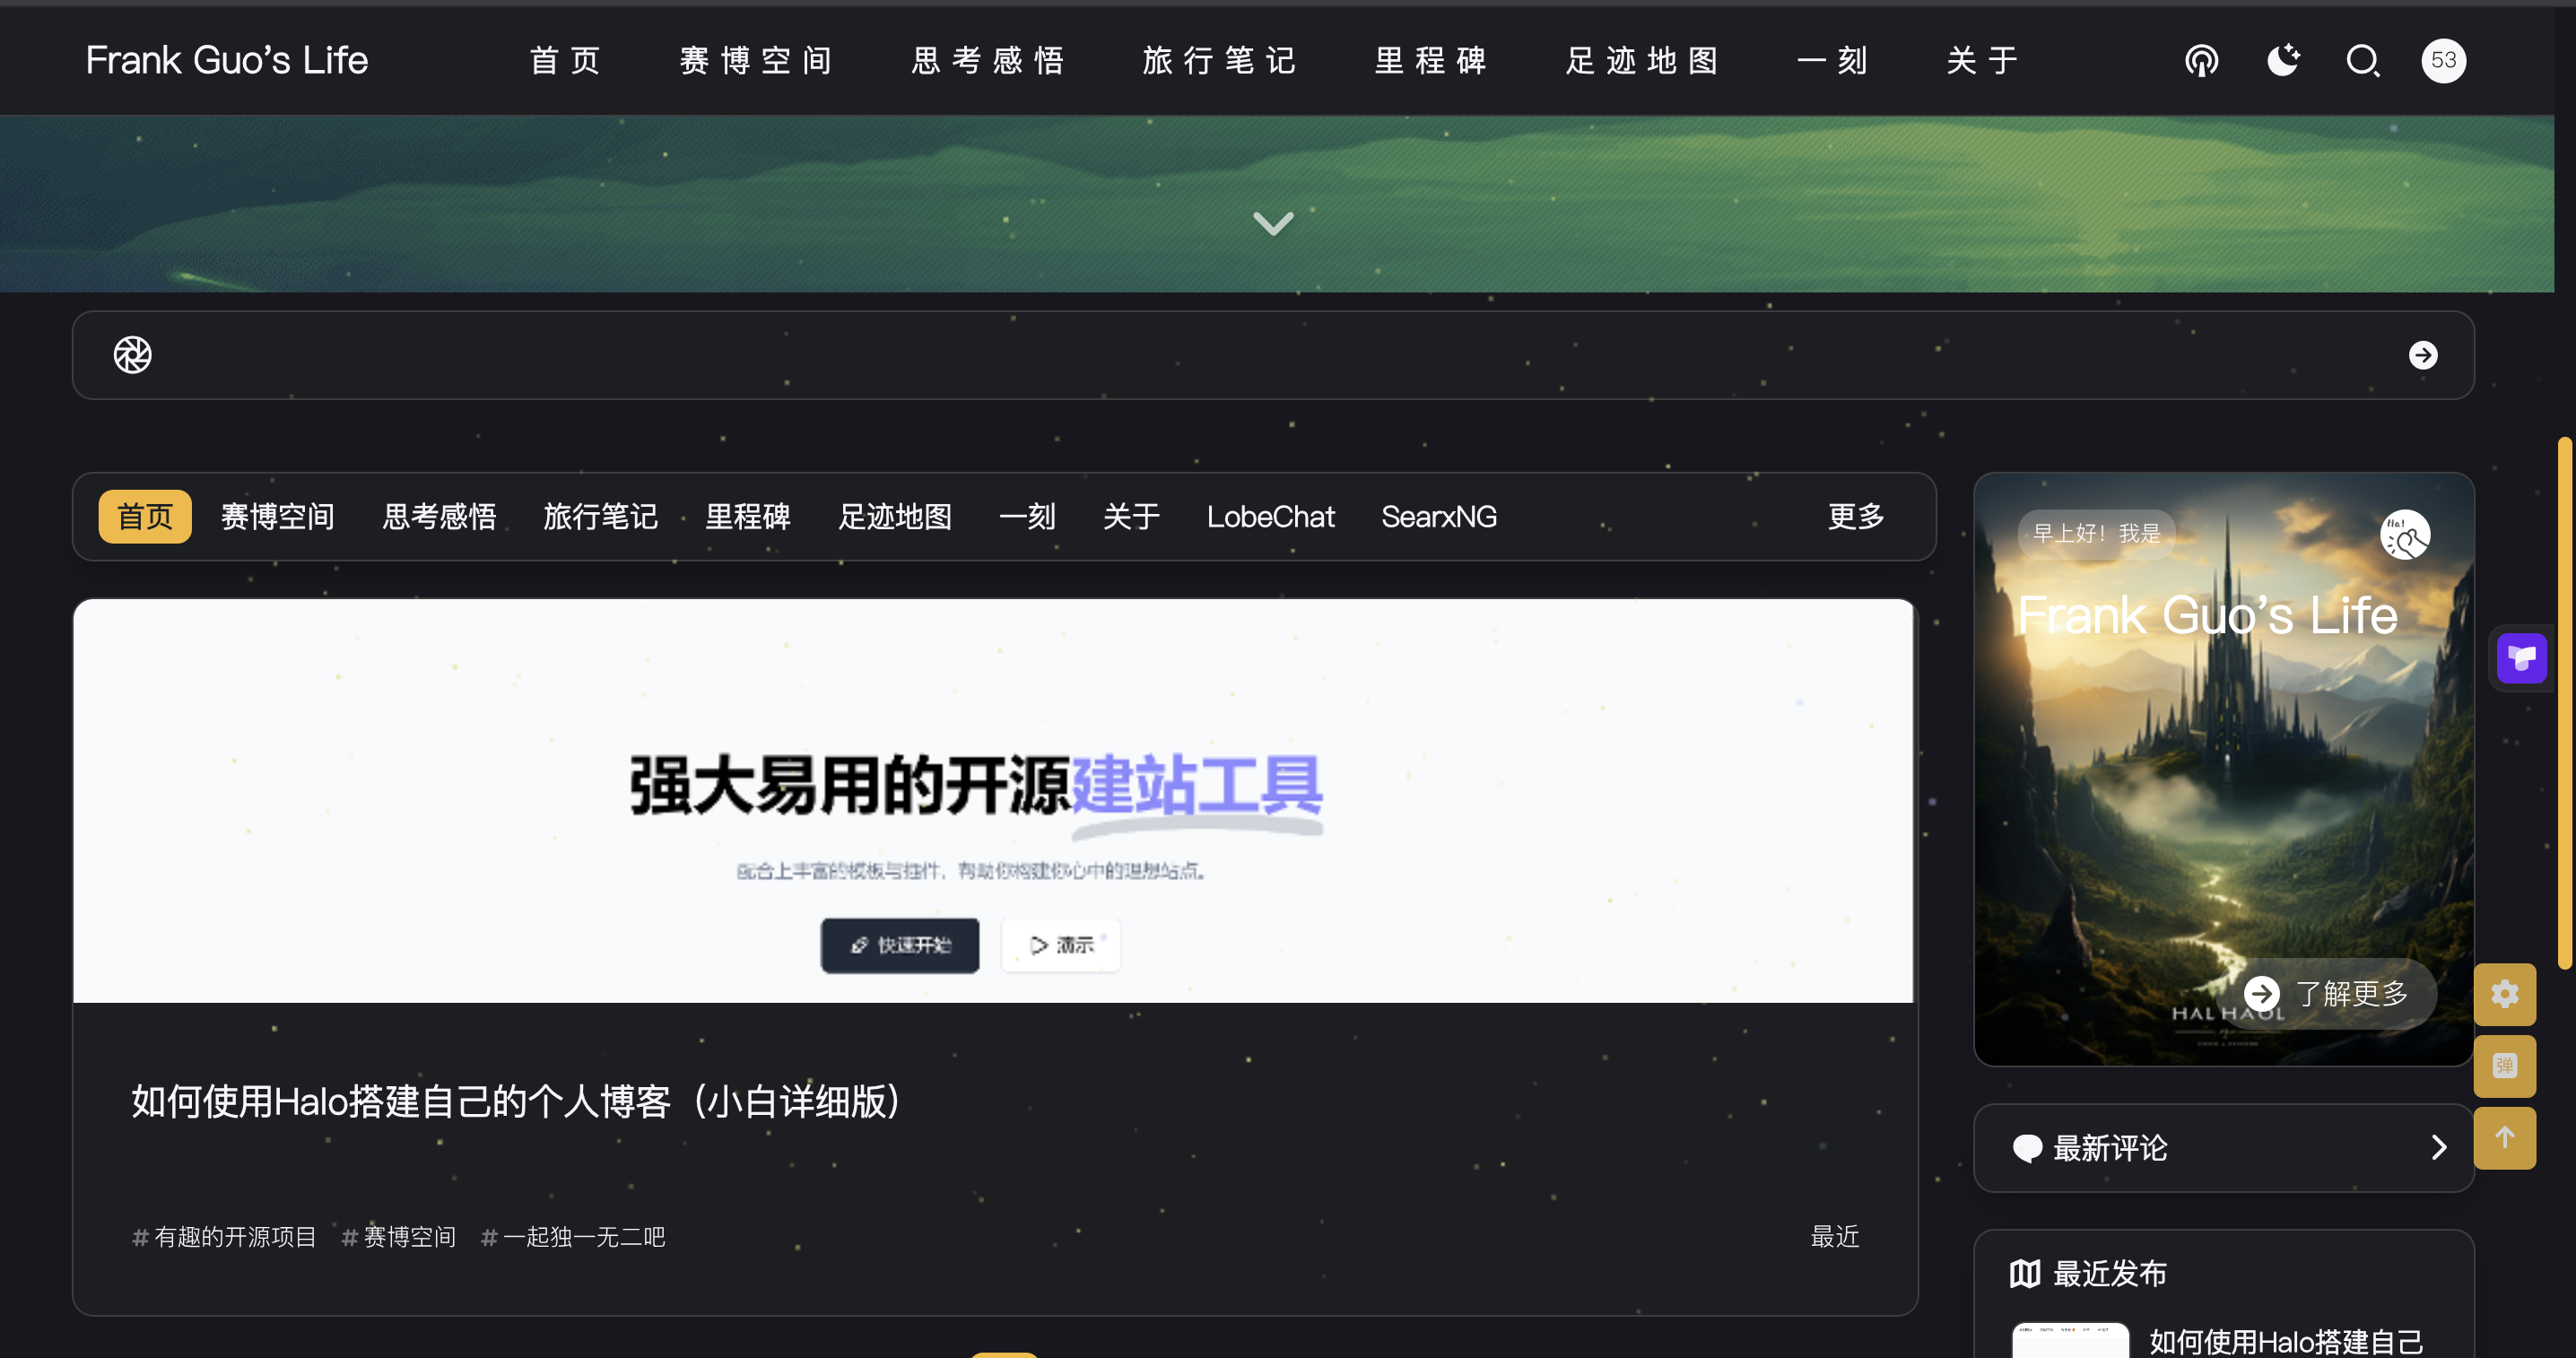
Task: Click the waving hand avatar icon
Action: [2404, 535]
